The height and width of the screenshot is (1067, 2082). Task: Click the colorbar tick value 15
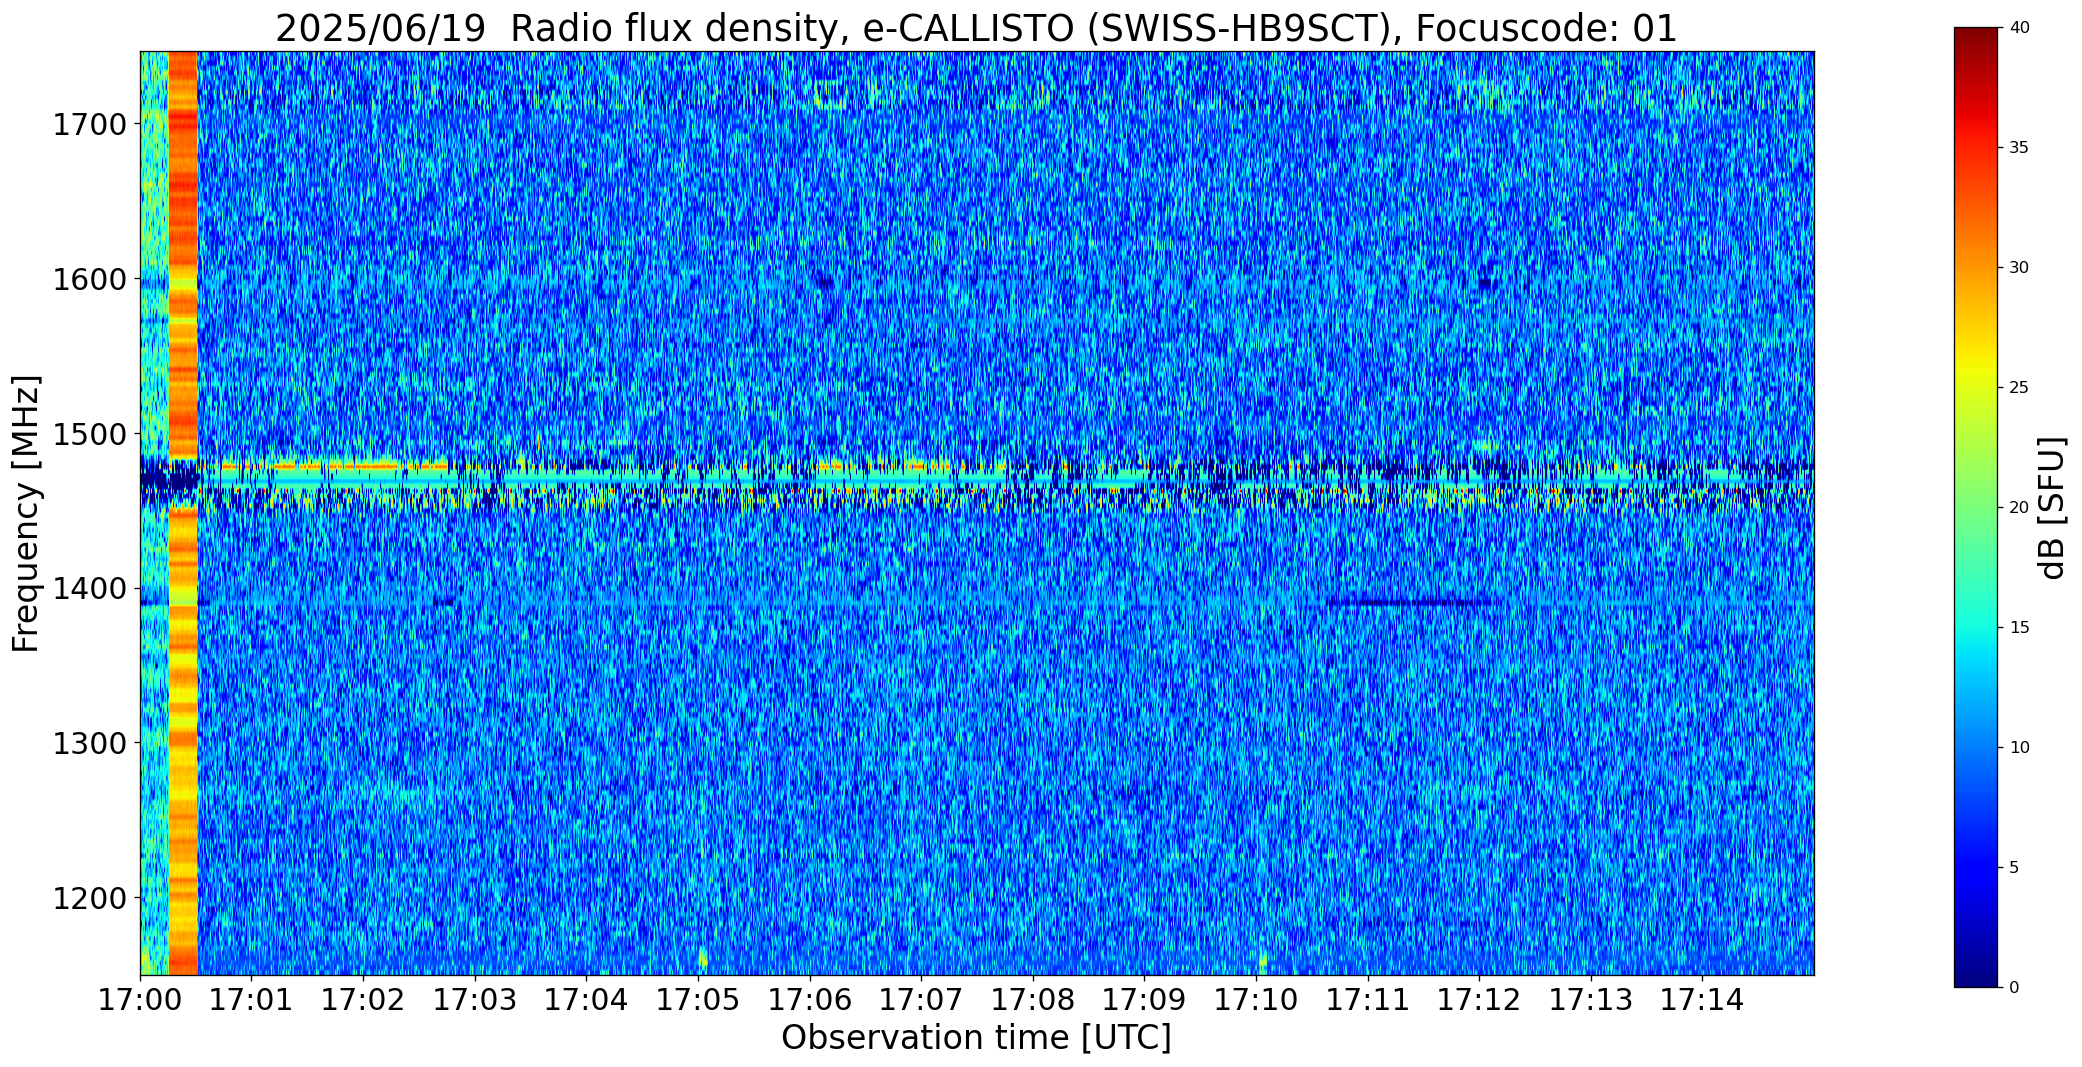tap(2019, 628)
